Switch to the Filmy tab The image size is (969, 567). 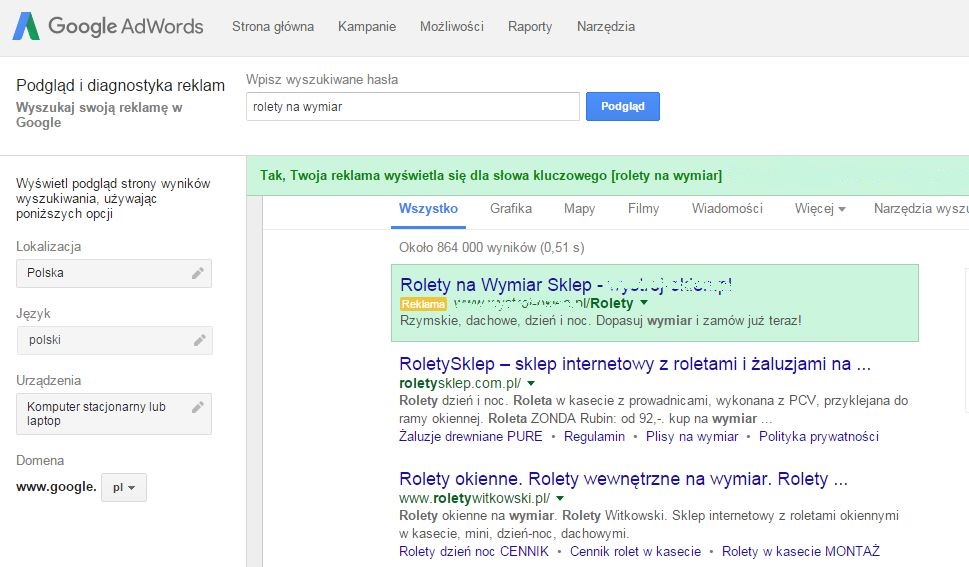(x=643, y=209)
